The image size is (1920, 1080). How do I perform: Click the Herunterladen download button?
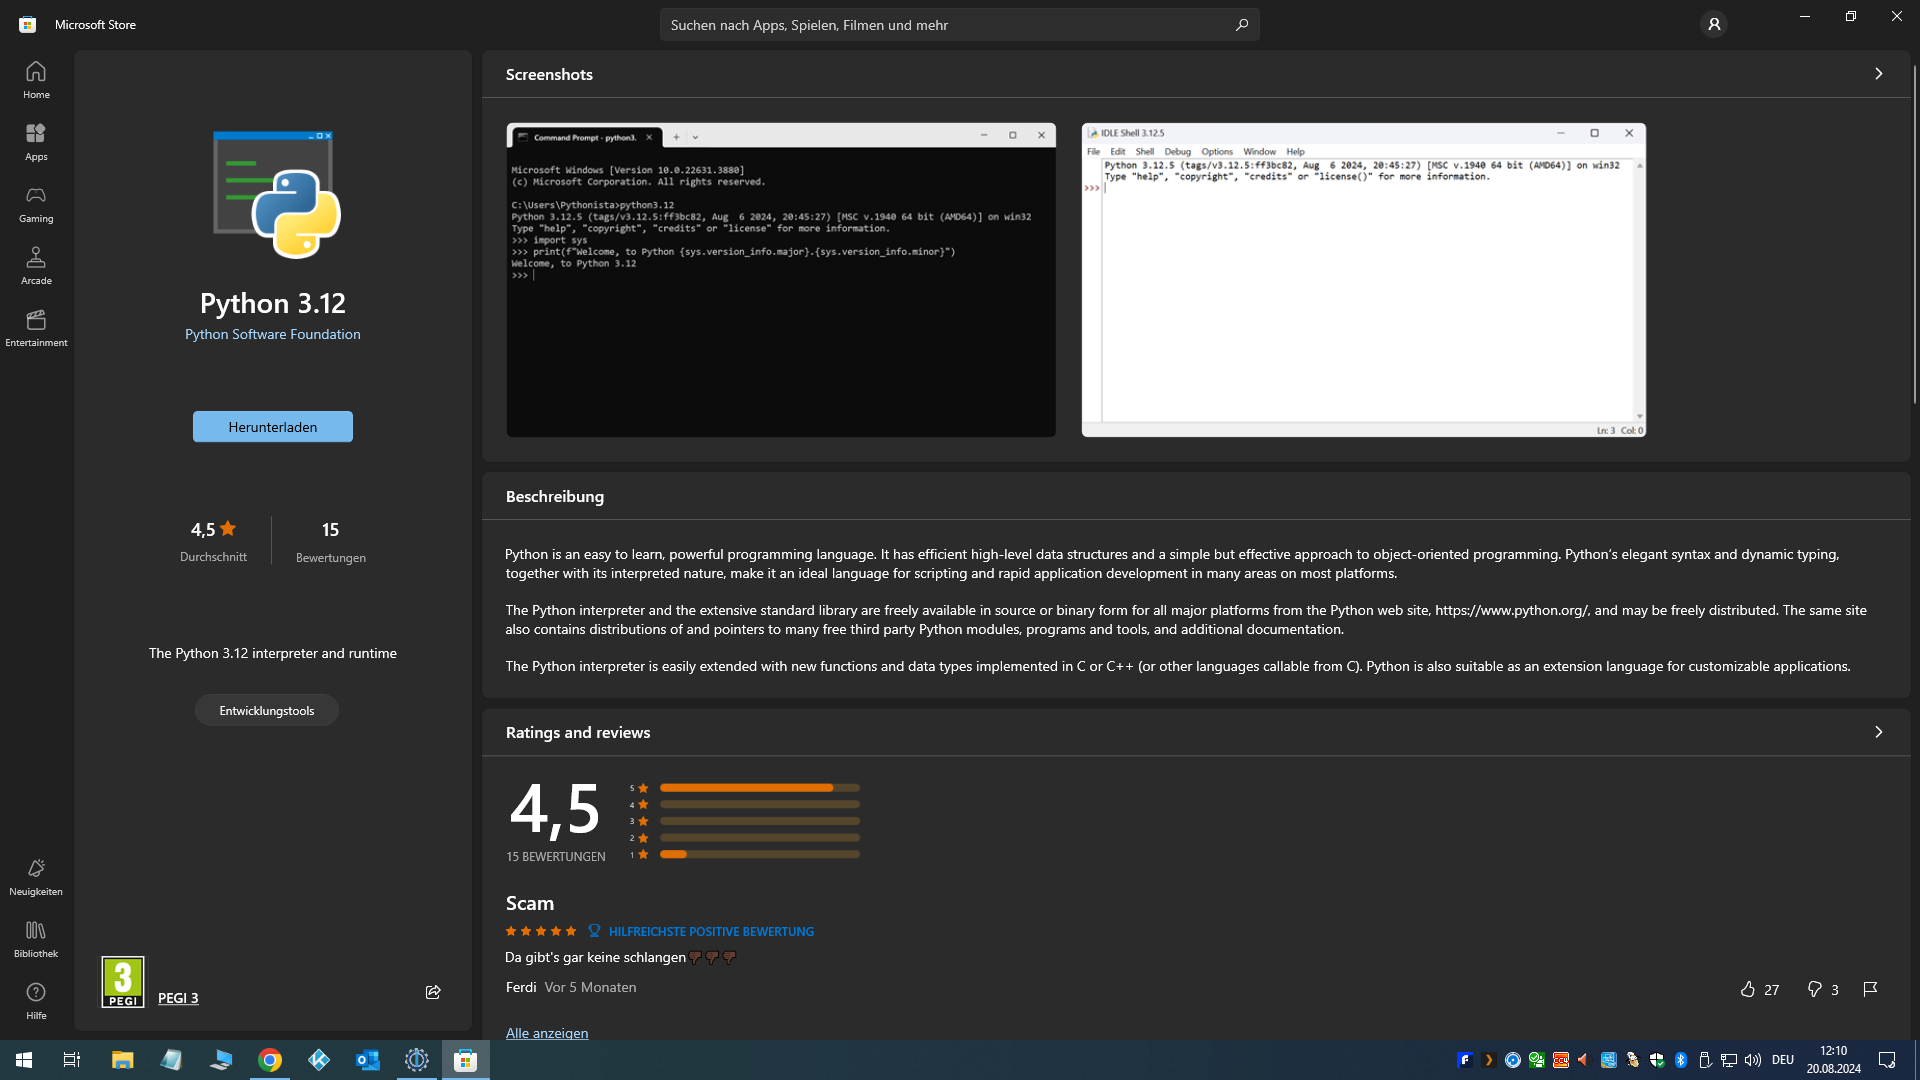pyautogui.click(x=273, y=427)
